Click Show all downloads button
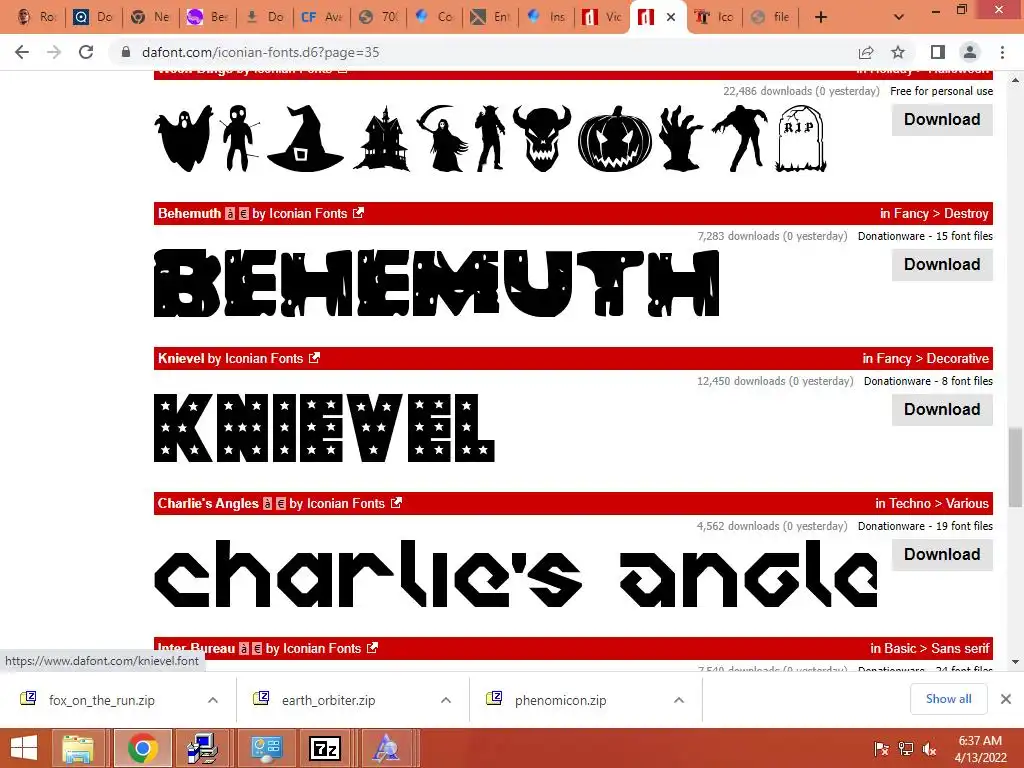This screenshot has height=768, width=1024. [948, 699]
